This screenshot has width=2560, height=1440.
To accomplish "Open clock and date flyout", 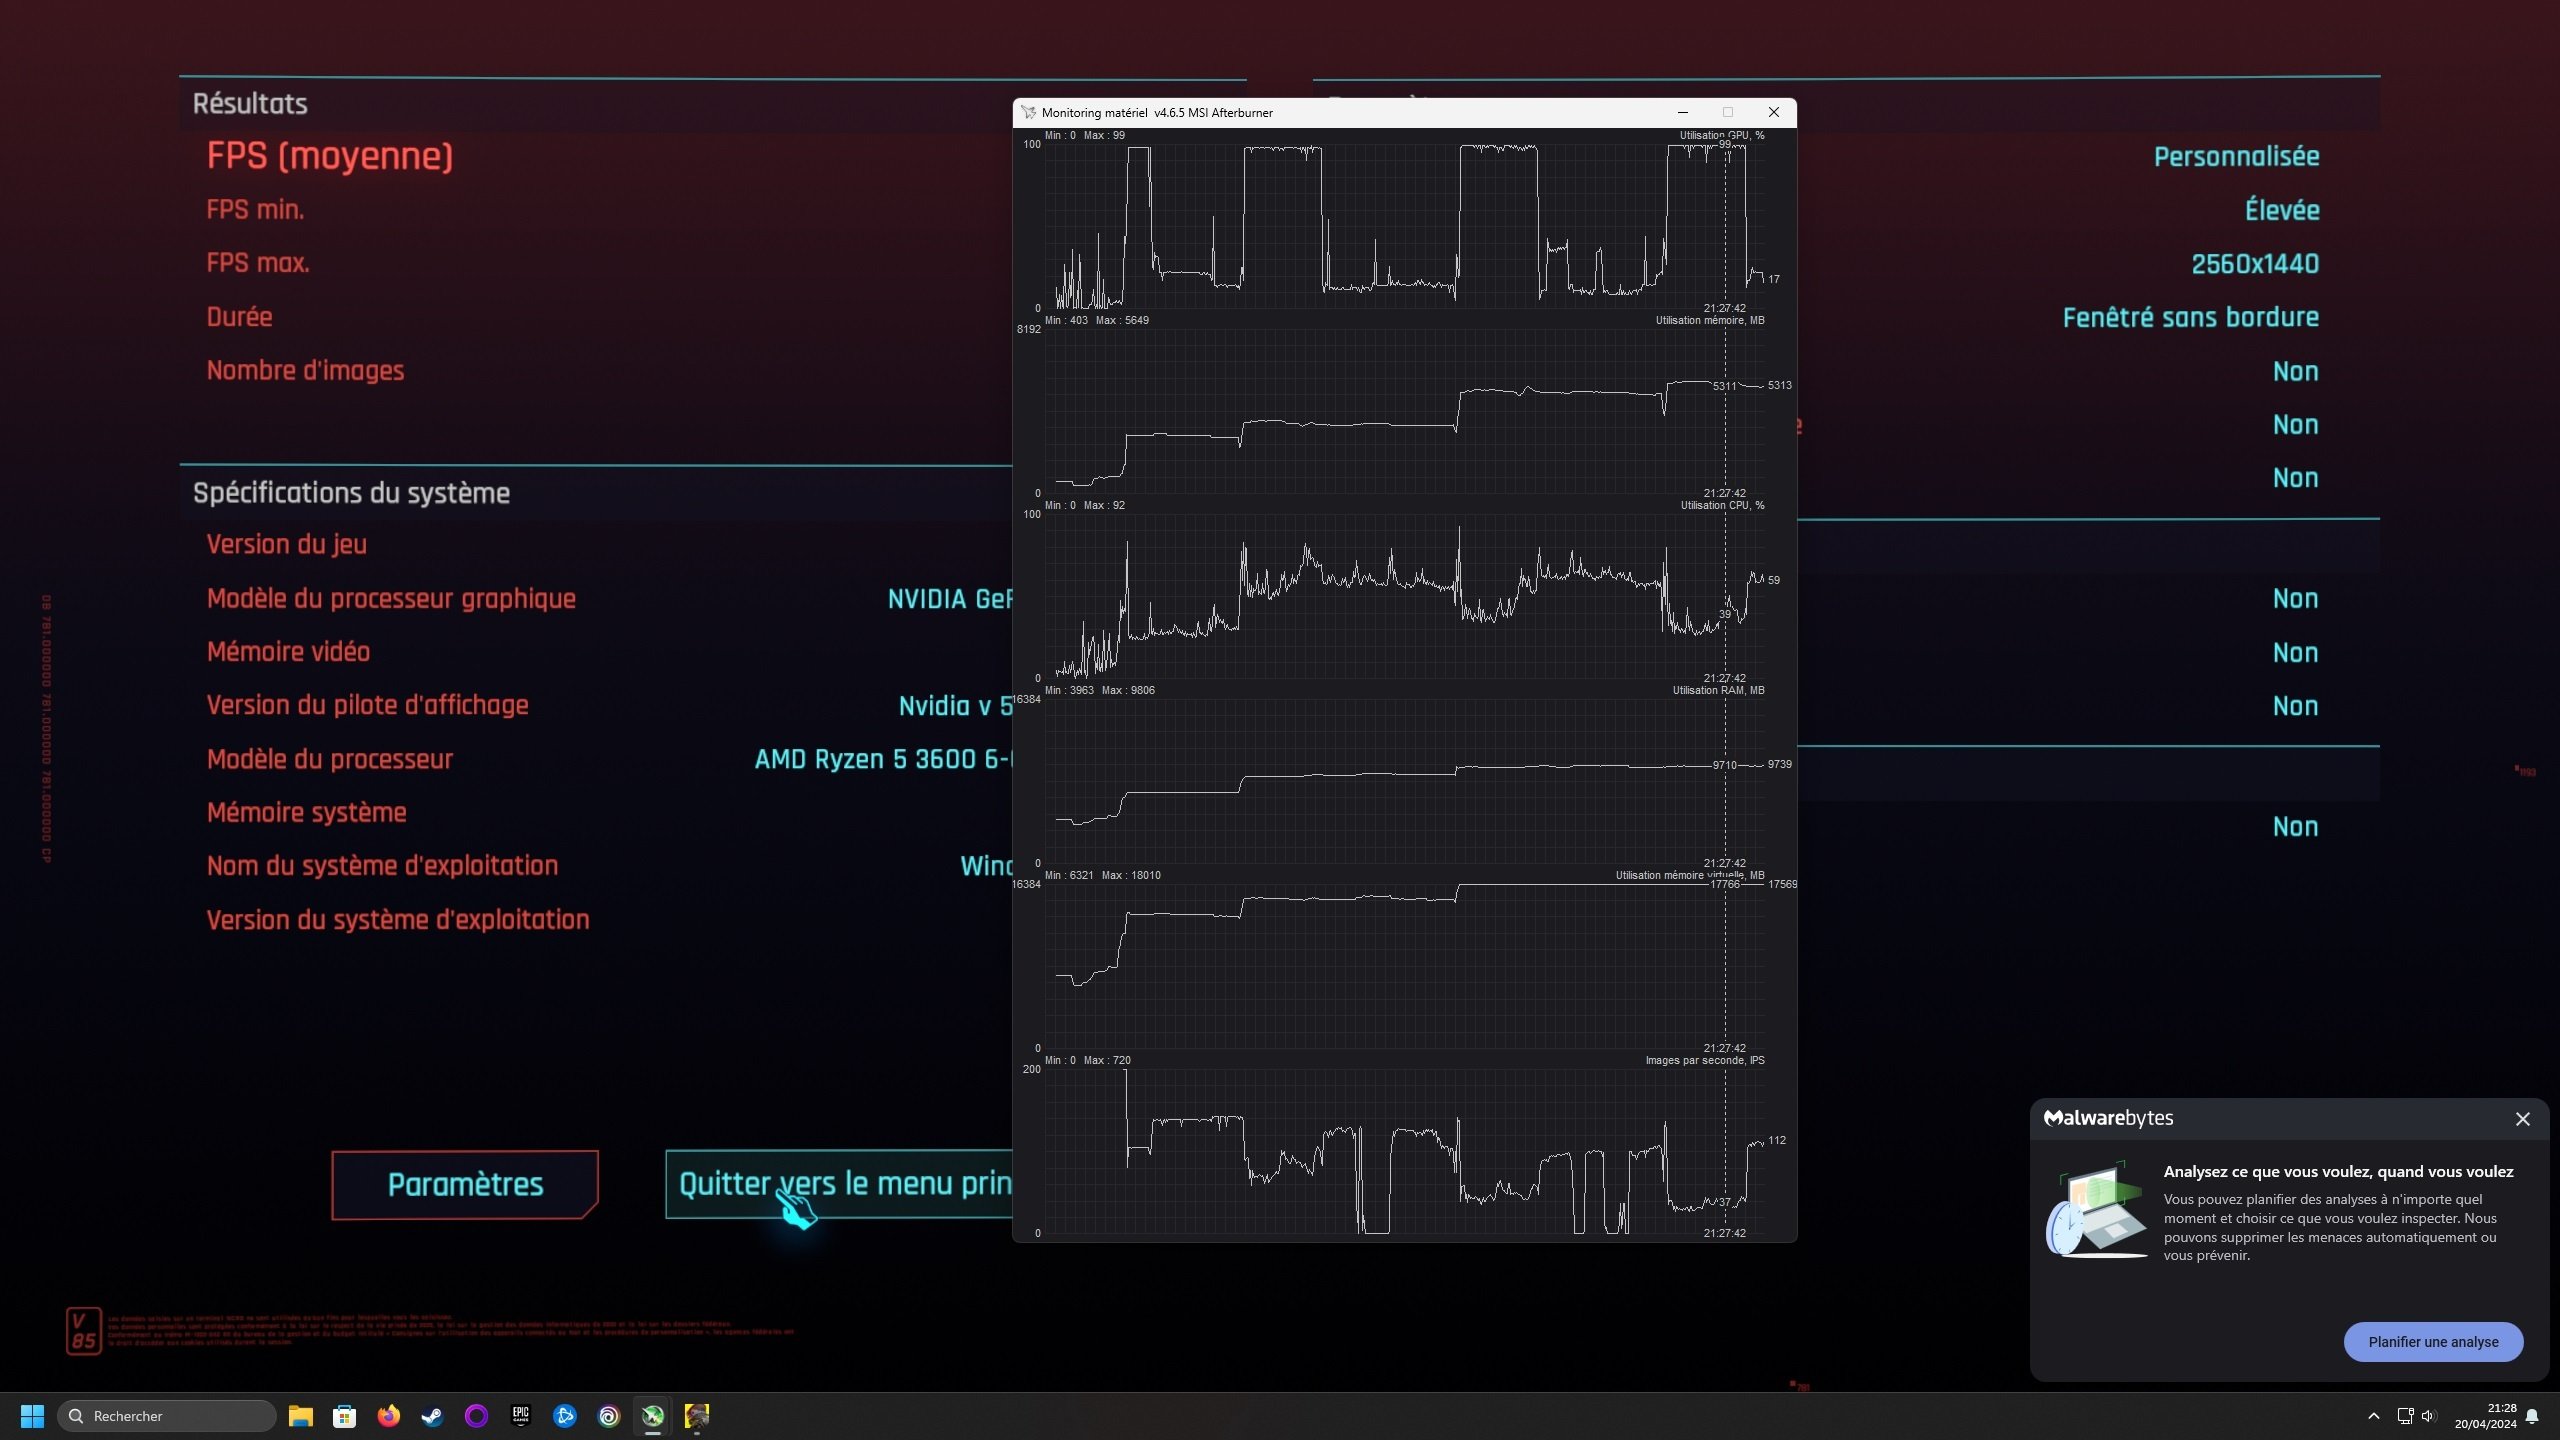I will coord(2485,1416).
